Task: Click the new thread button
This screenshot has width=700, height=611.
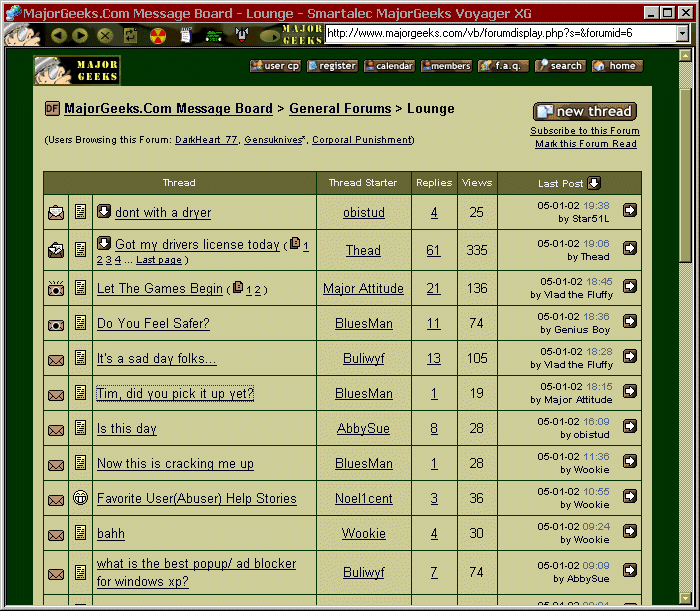Action: coord(585,111)
